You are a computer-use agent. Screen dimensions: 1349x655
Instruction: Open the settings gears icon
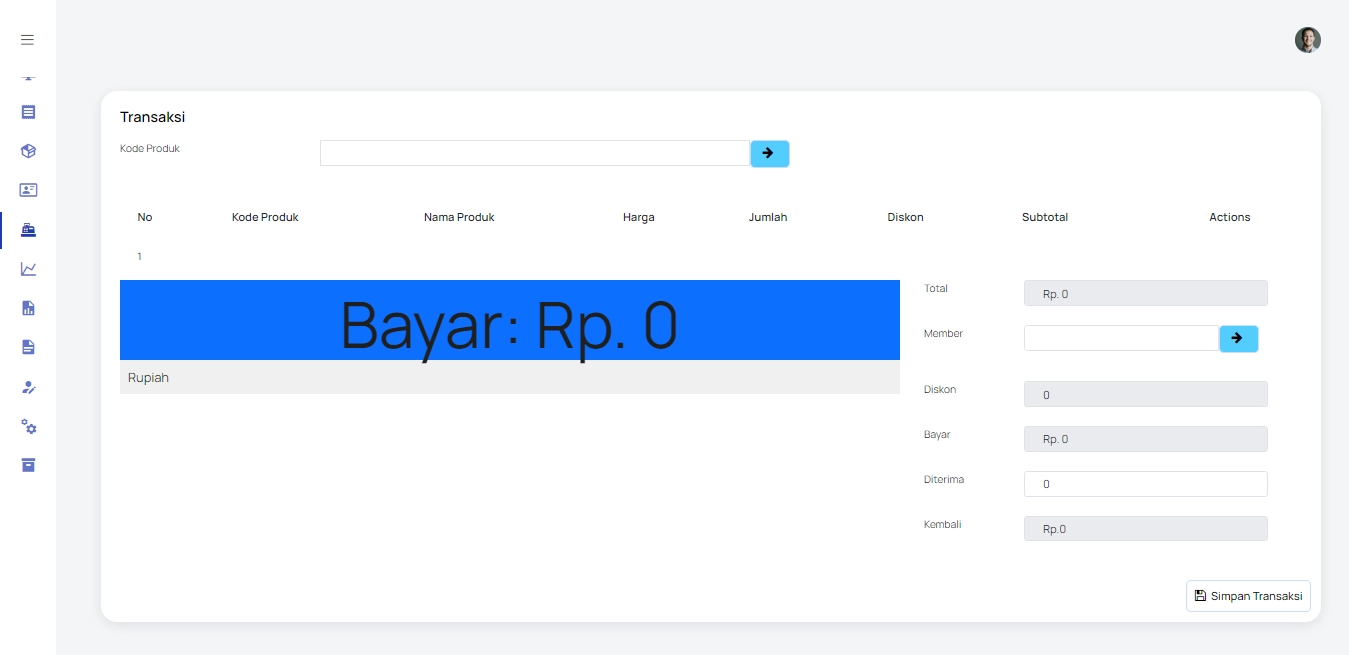[28, 427]
